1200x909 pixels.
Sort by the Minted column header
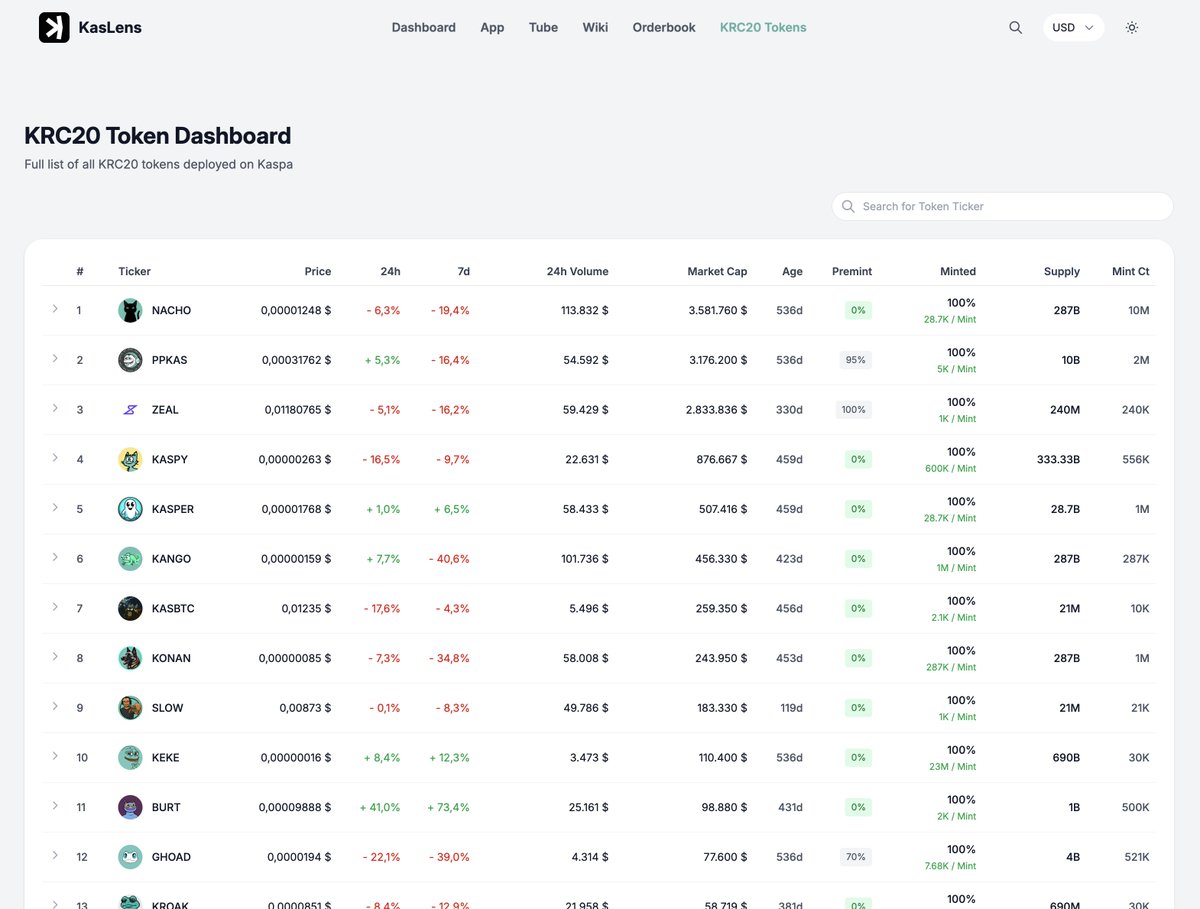958,271
